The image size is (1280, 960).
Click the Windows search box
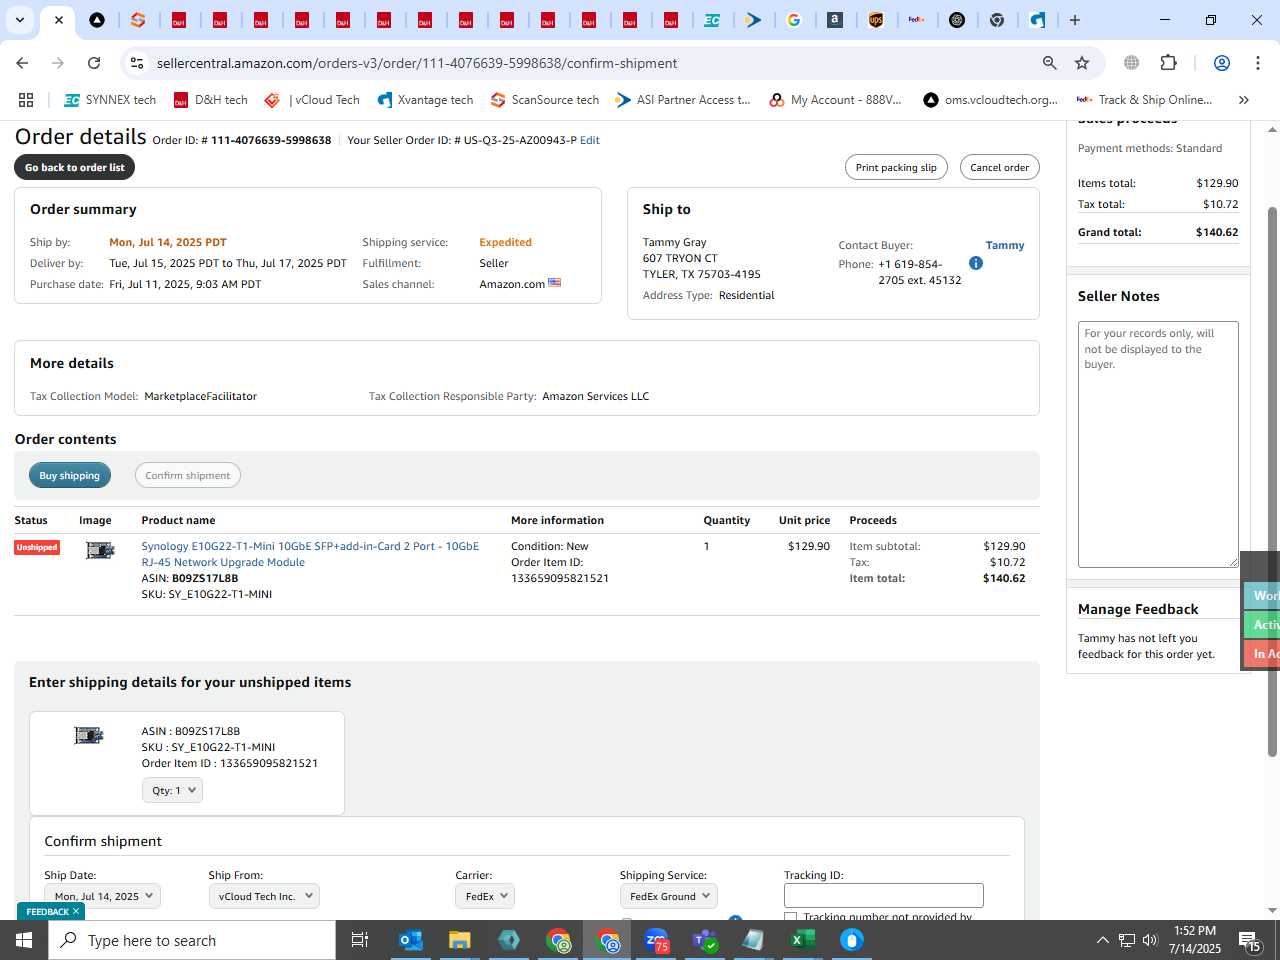pos(192,940)
